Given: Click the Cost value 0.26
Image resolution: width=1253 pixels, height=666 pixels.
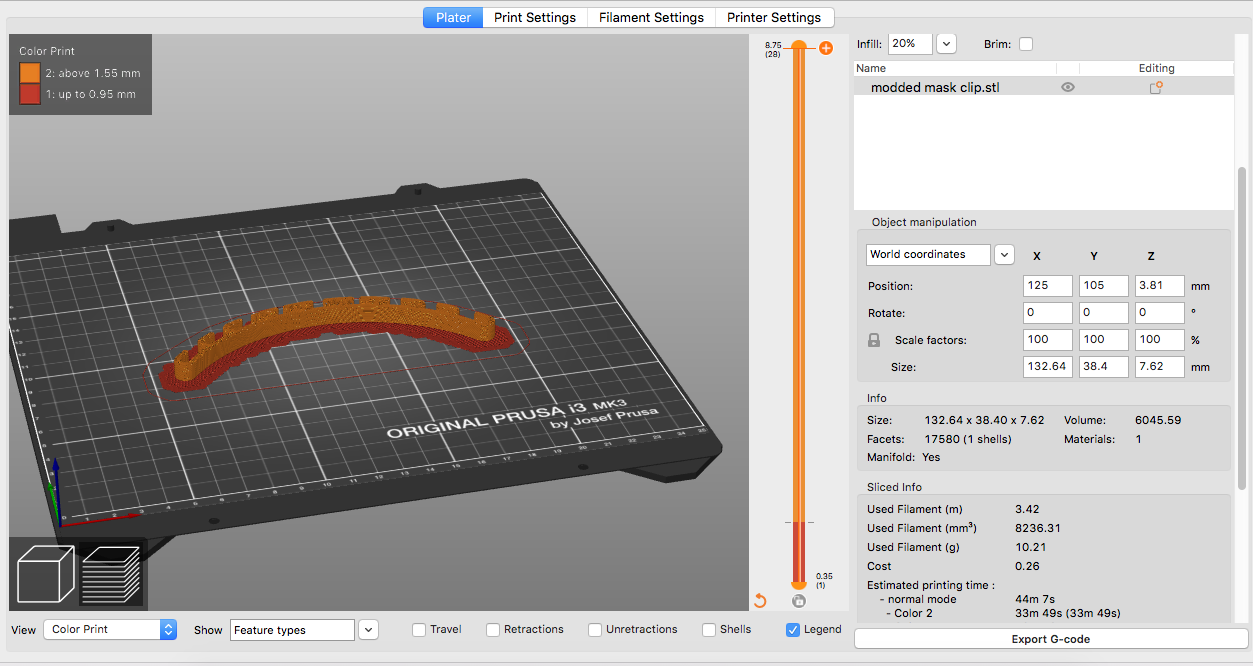Looking at the screenshot, I should tap(1027, 566).
